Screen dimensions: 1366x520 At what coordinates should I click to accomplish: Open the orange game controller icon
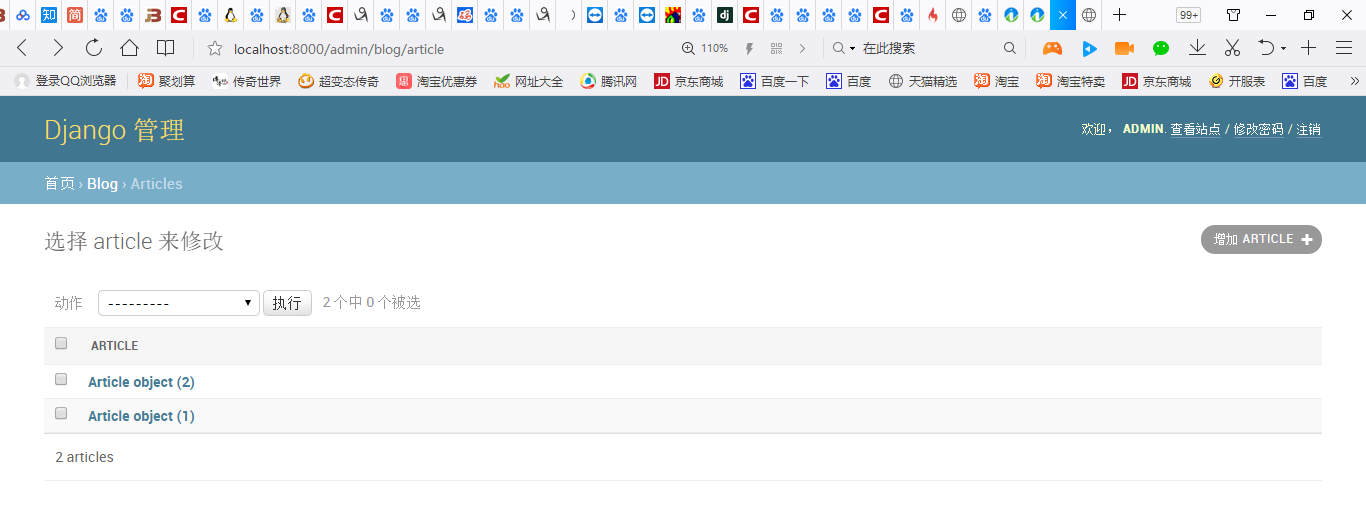coord(1052,48)
